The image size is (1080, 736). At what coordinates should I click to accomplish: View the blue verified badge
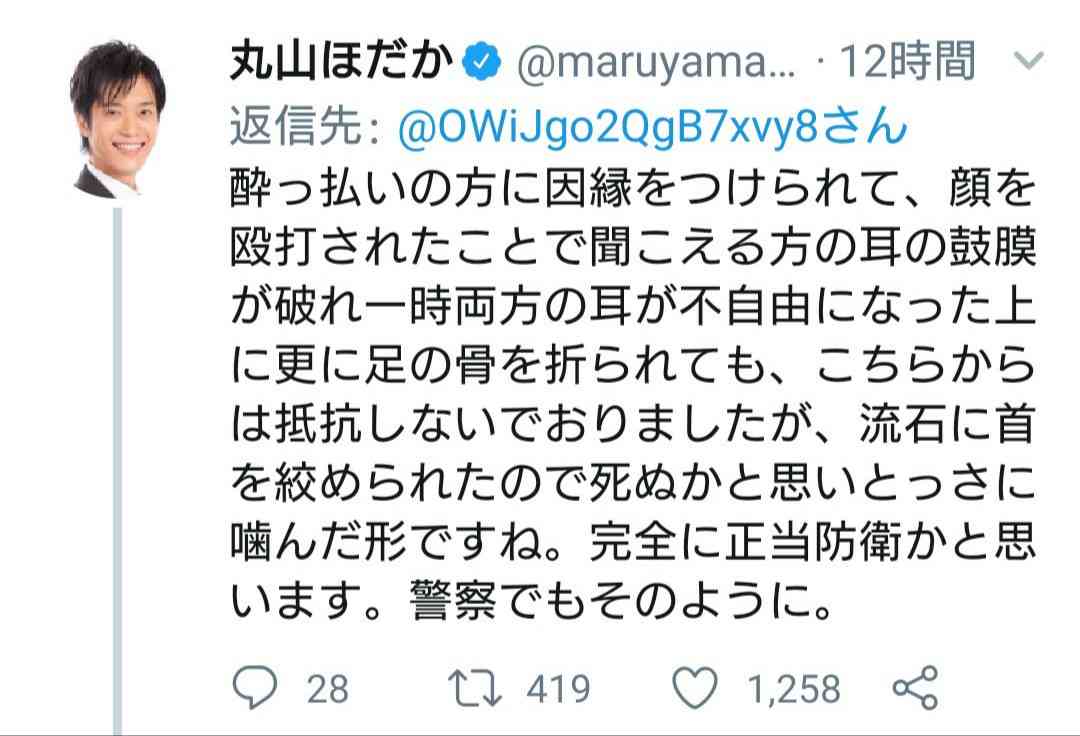click(484, 63)
